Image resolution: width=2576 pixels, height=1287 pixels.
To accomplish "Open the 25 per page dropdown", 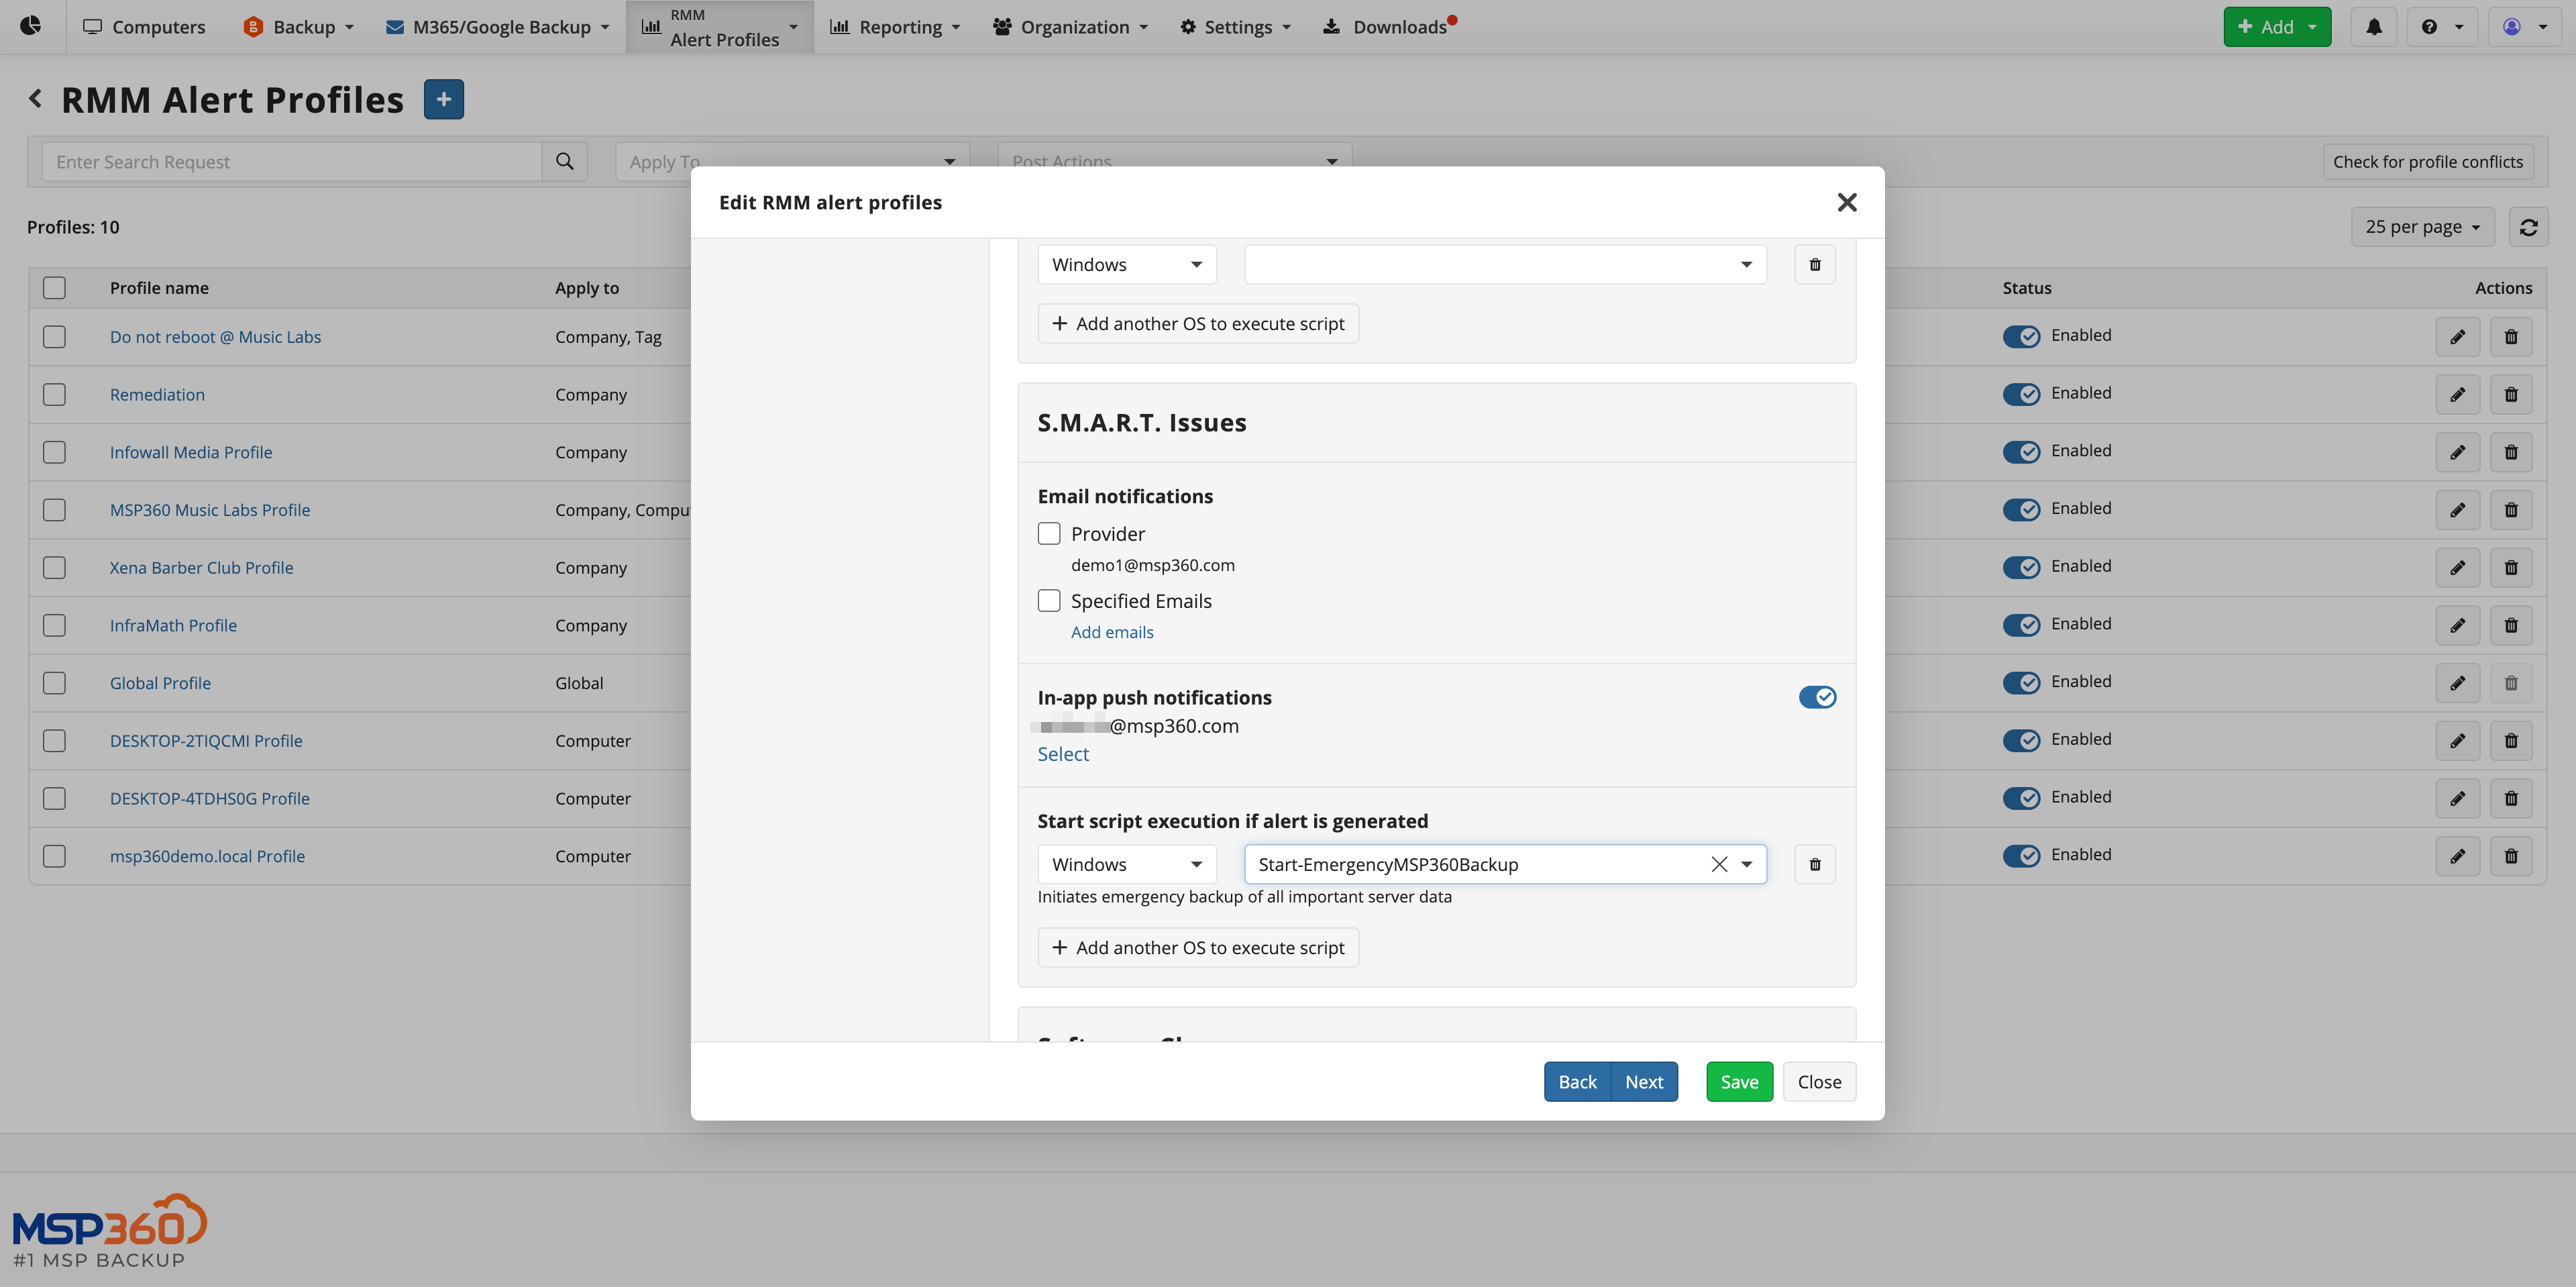I will (2422, 227).
